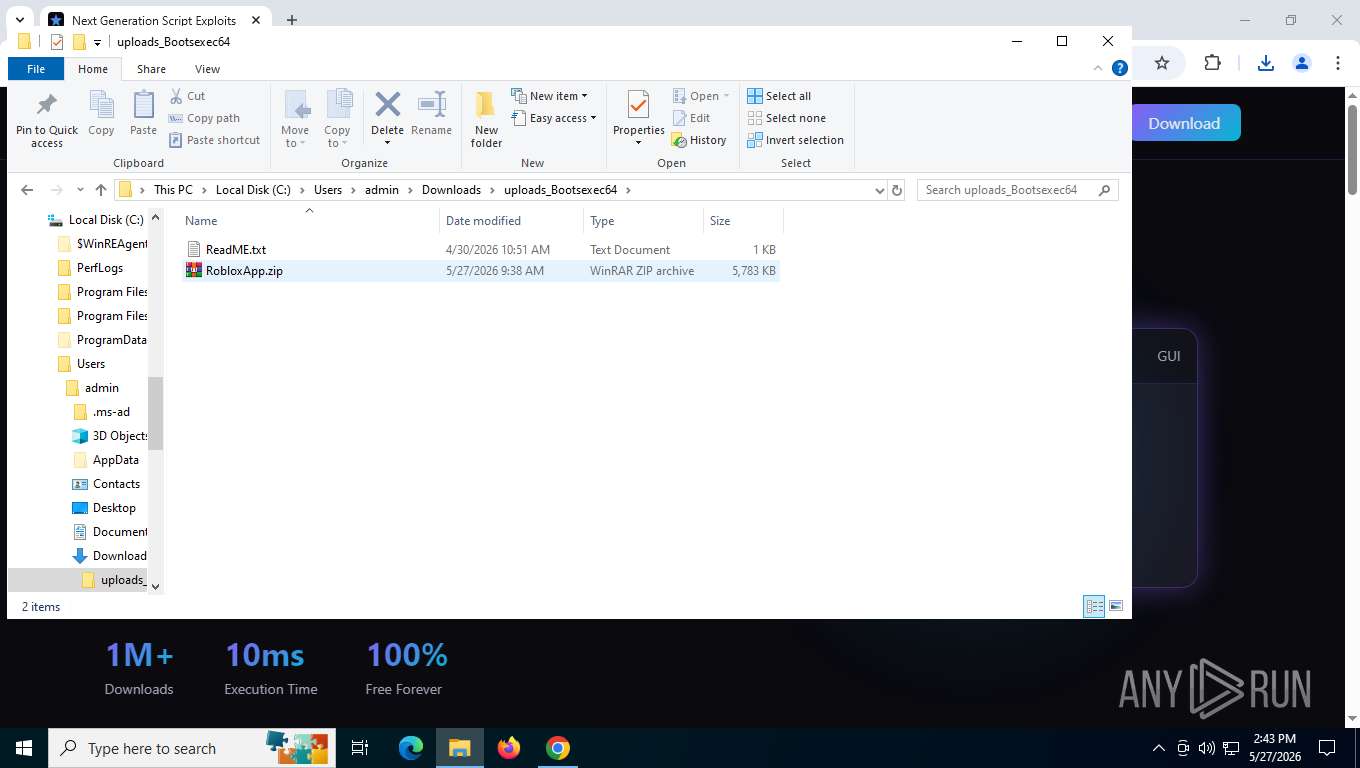1360x768 pixels.
Task: Open the Easy access dropdown
Action: click(553, 118)
